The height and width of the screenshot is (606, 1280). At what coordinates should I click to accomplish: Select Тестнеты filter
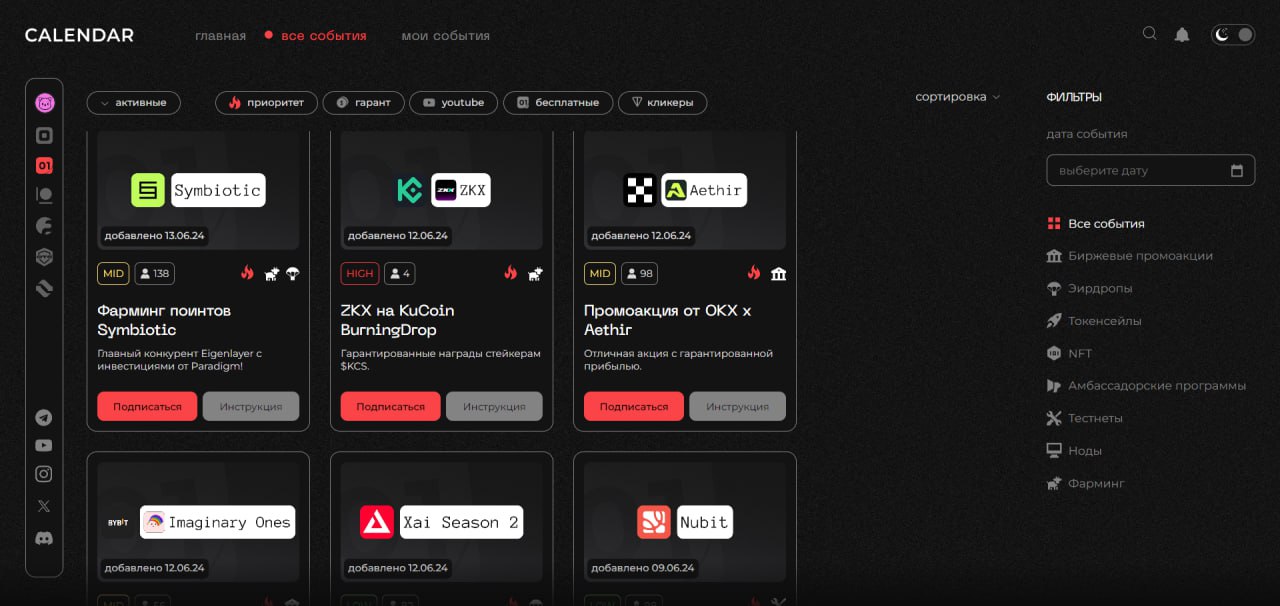tap(1084, 418)
